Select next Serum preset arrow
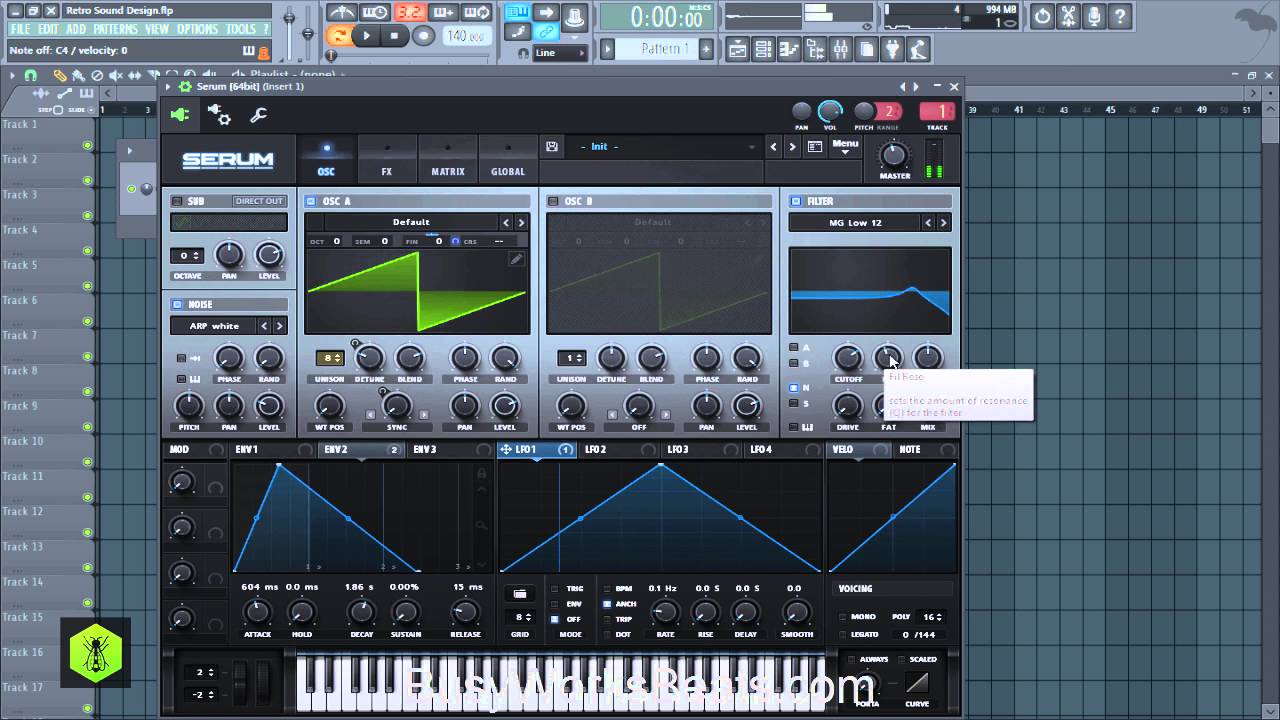 792,146
